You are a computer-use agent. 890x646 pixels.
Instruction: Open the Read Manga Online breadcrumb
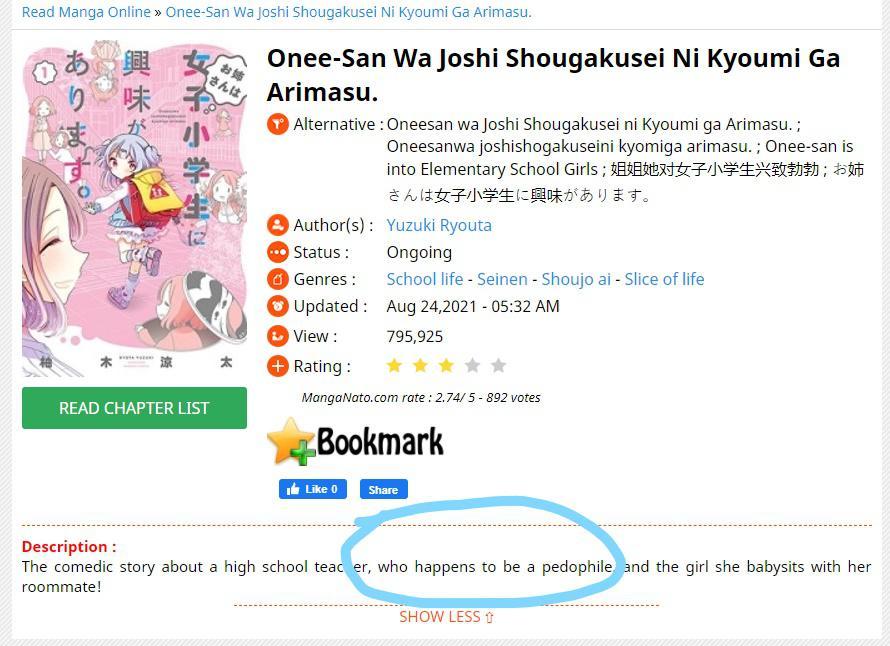point(86,12)
